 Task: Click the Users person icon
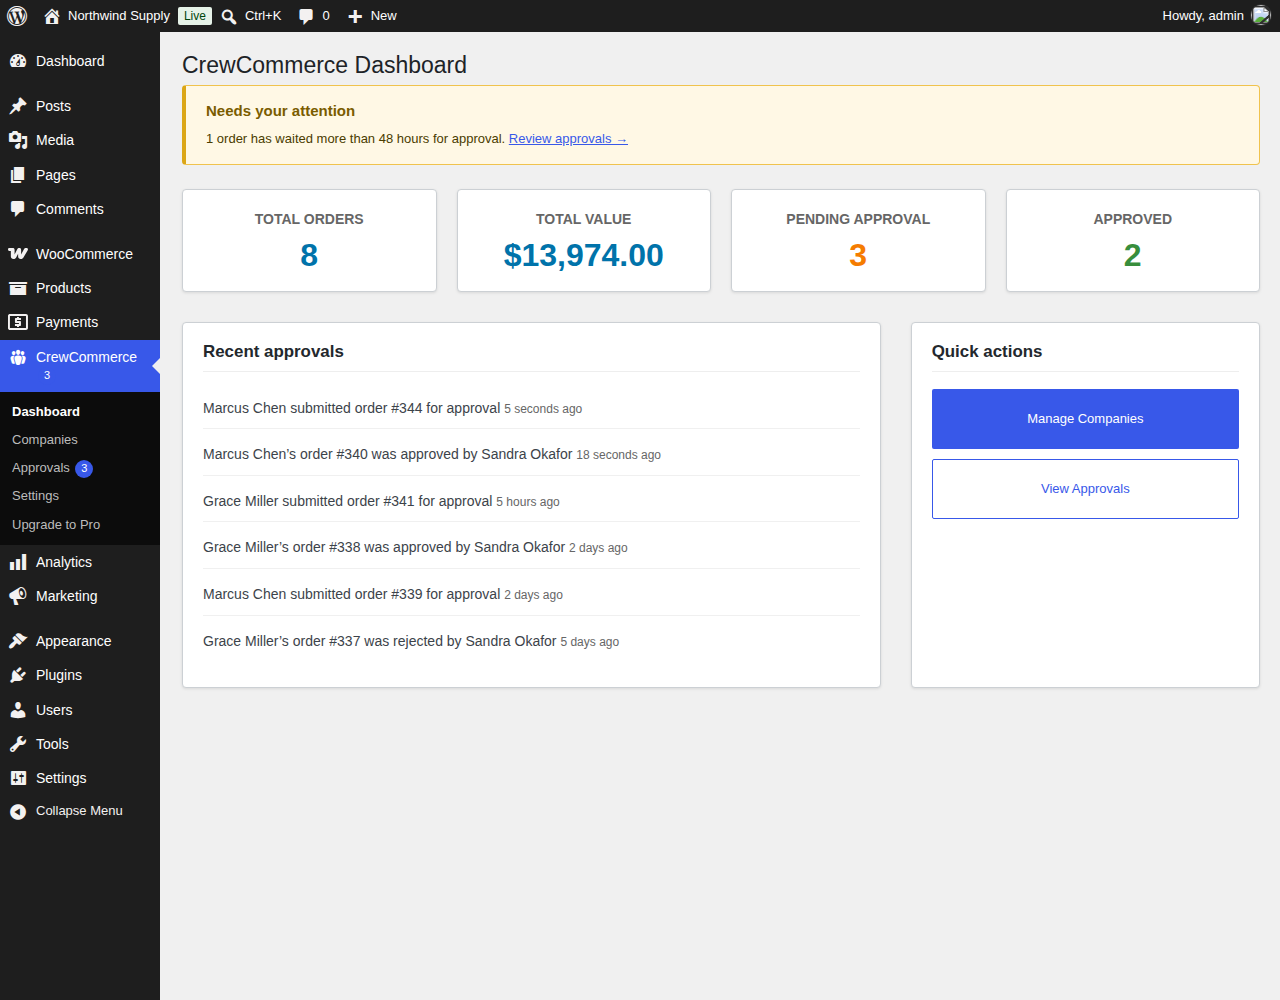pos(18,710)
